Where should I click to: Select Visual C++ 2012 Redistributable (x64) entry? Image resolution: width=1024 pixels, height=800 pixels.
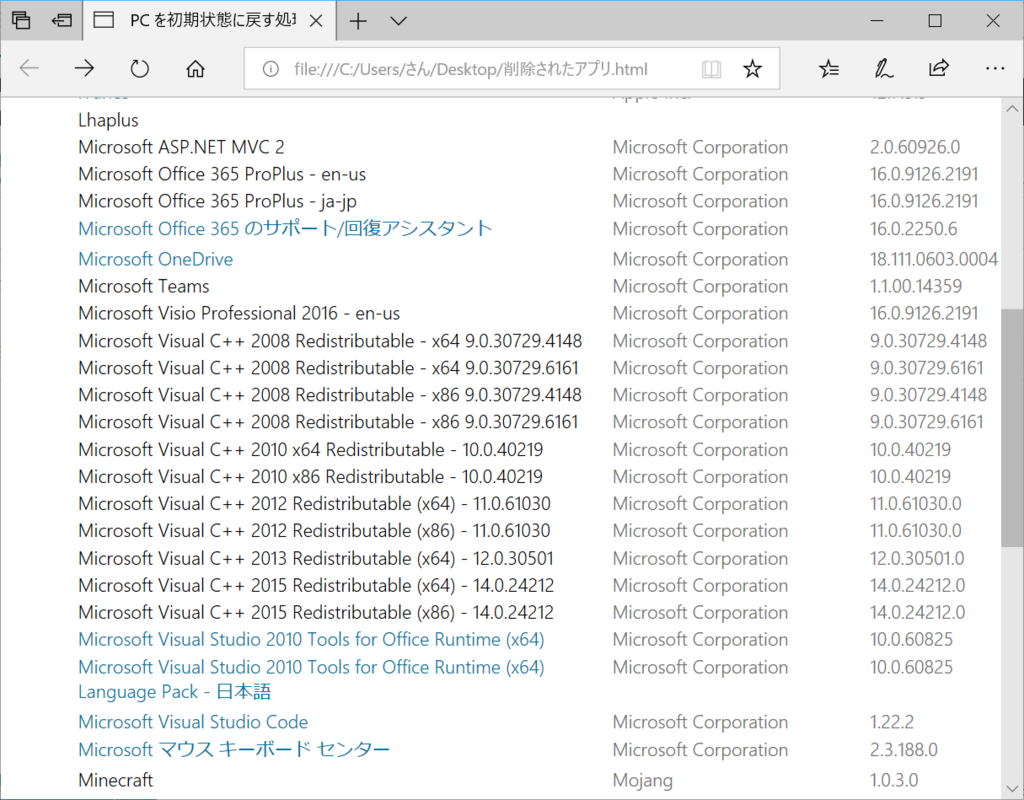315,504
